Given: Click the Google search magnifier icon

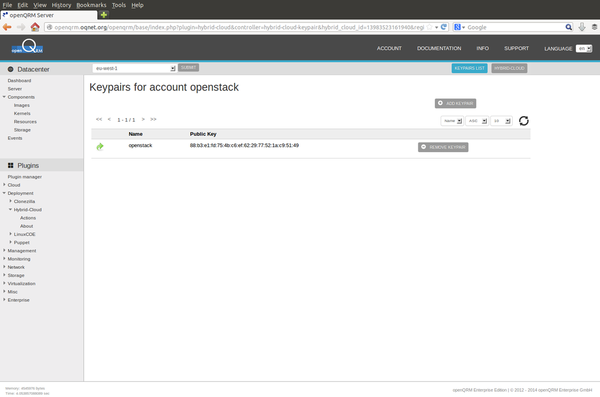Looking at the screenshot, I should (569, 27).
